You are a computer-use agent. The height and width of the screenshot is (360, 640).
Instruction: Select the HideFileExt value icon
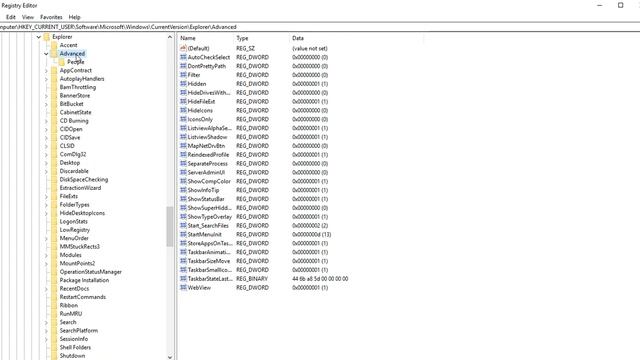[183, 102]
